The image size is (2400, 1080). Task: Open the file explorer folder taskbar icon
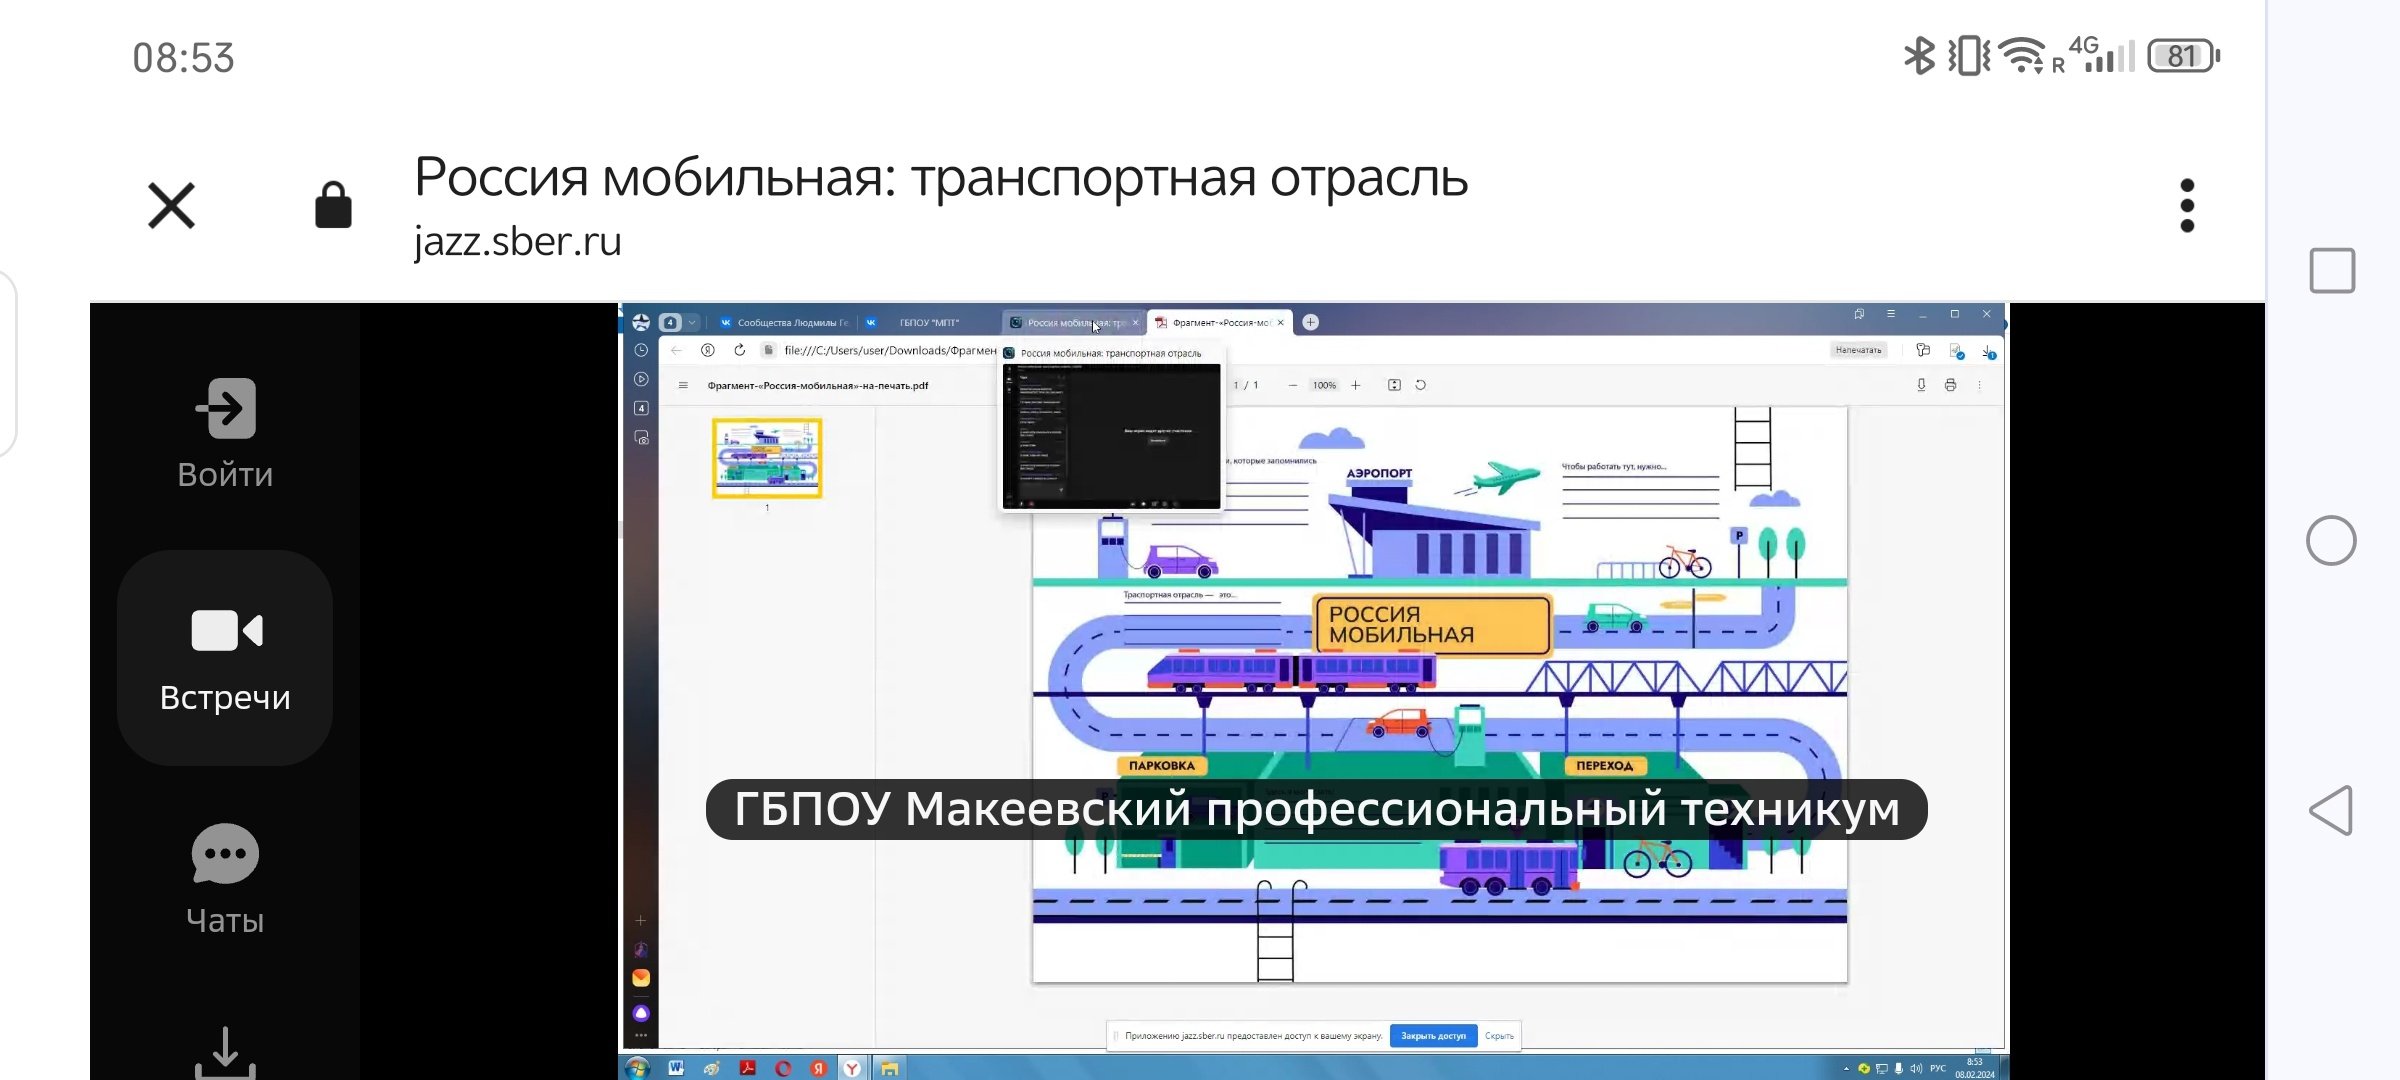(889, 1068)
